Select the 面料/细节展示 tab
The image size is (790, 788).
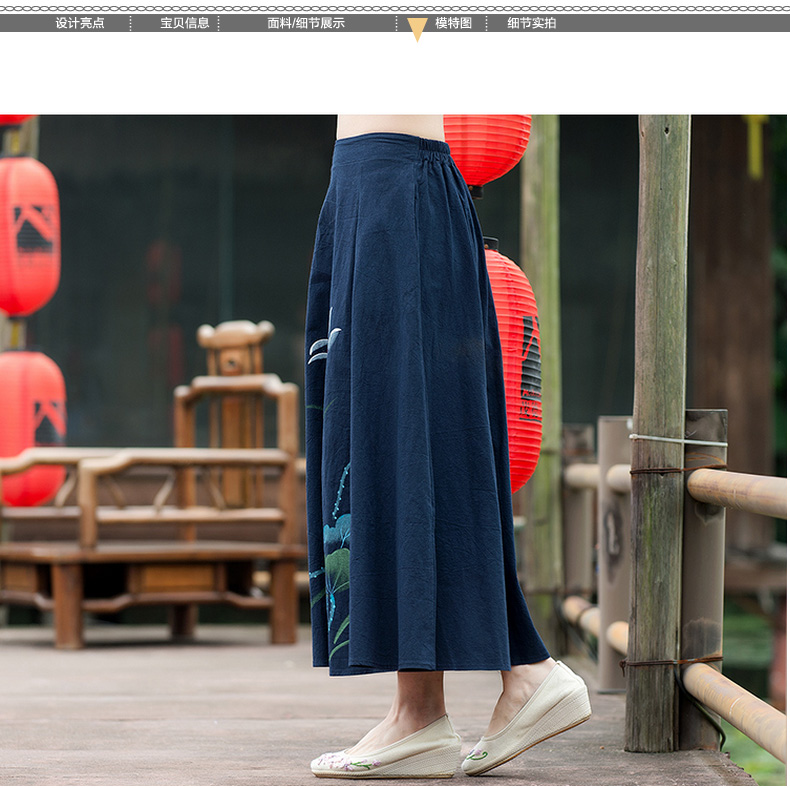coord(306,23)
